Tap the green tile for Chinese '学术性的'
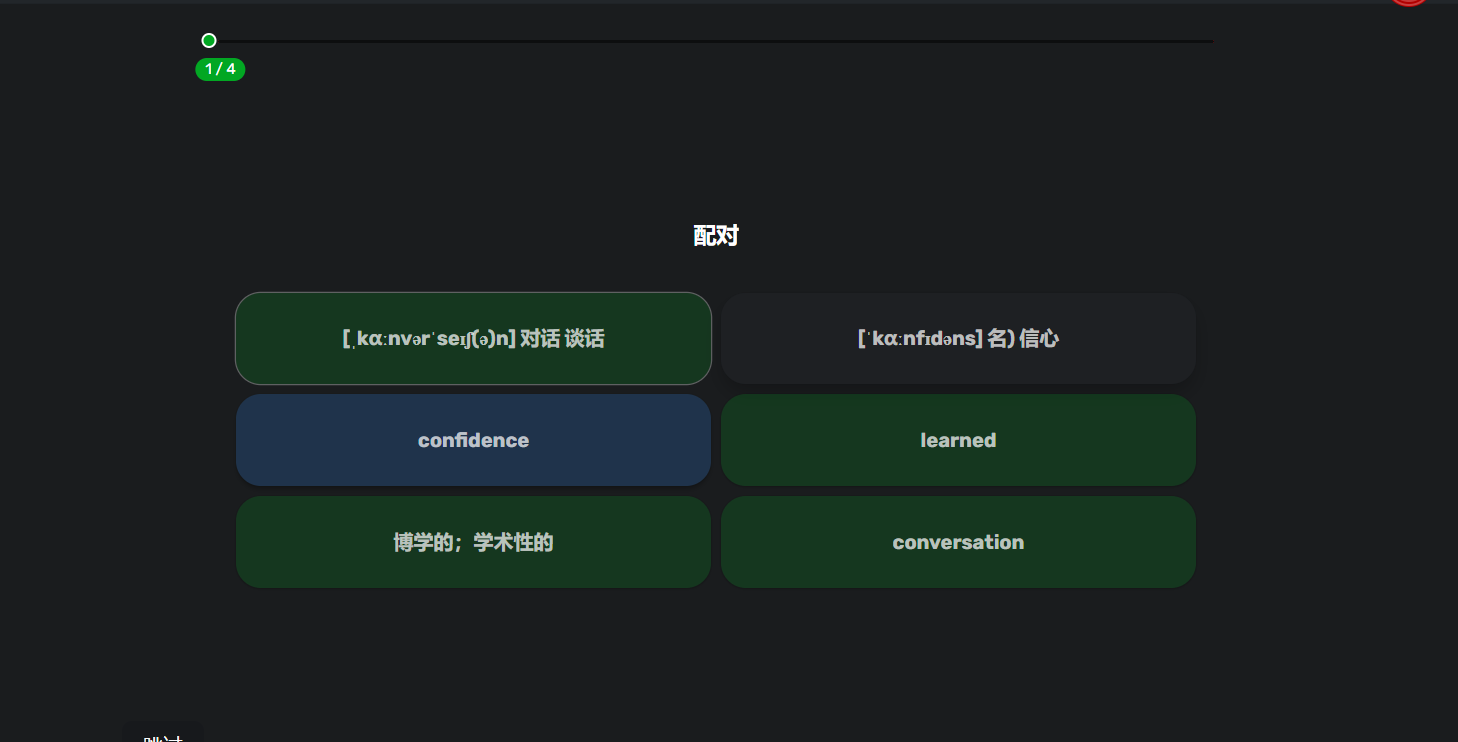1458x742 pixels. coord(473,542)
